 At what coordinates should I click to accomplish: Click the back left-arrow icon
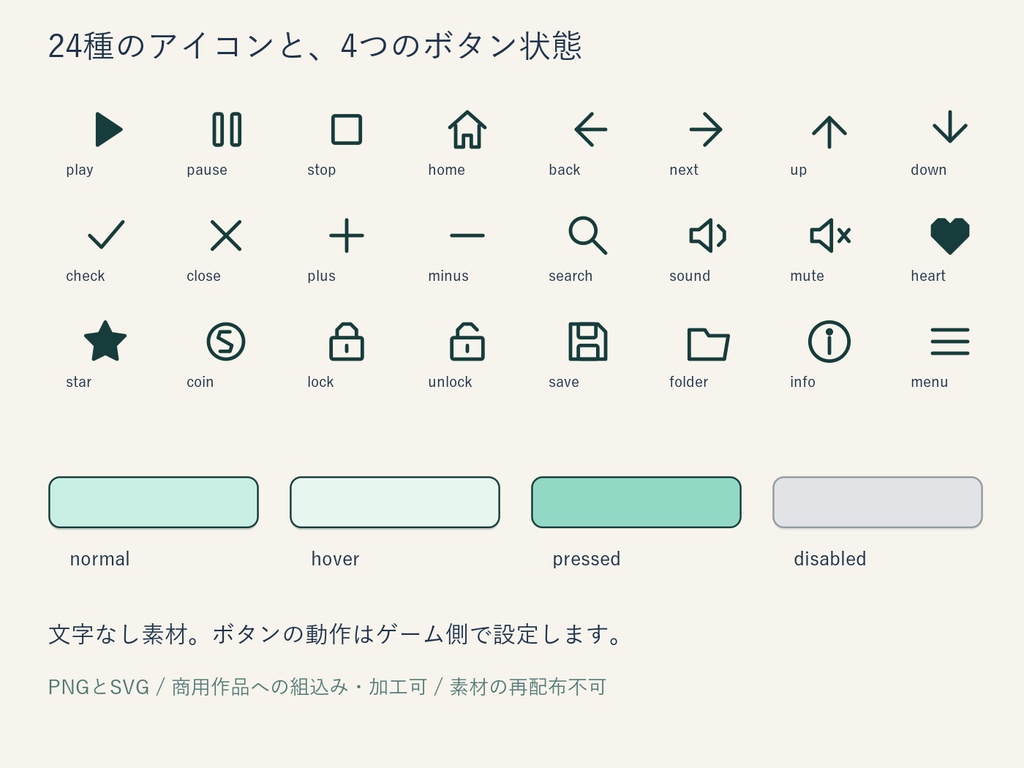tap(590, 129)
